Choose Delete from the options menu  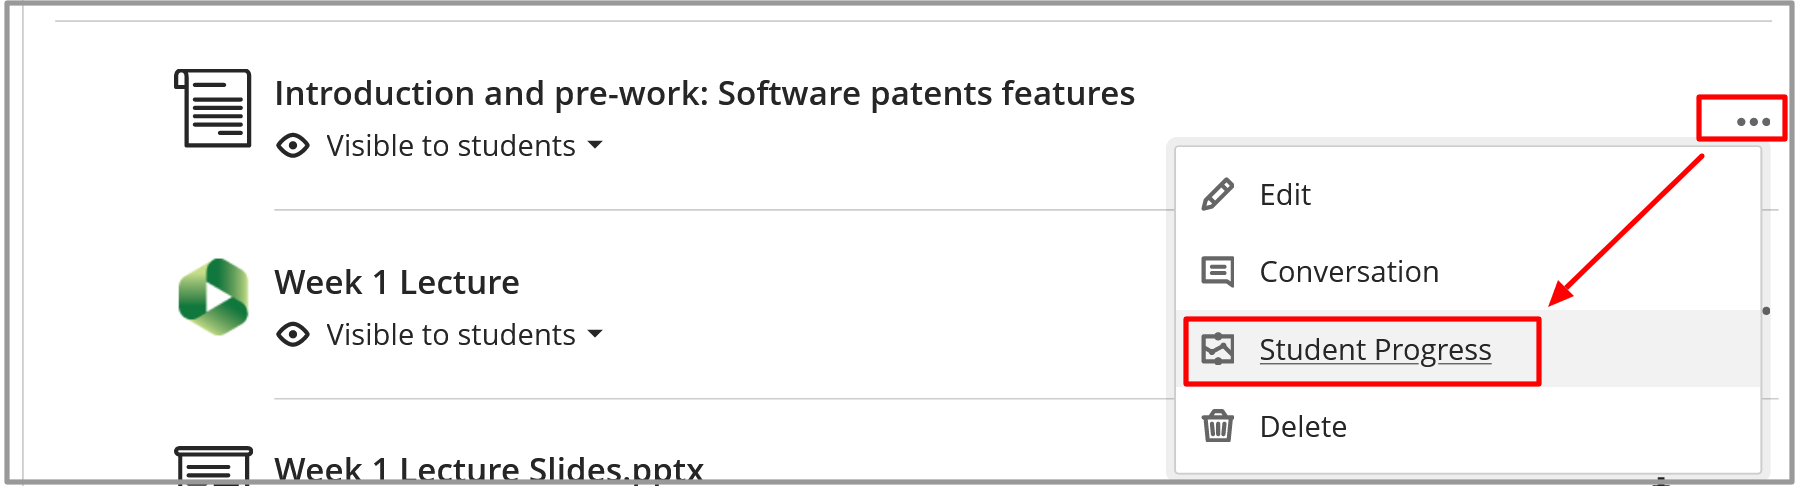[x=1303, y=427]
